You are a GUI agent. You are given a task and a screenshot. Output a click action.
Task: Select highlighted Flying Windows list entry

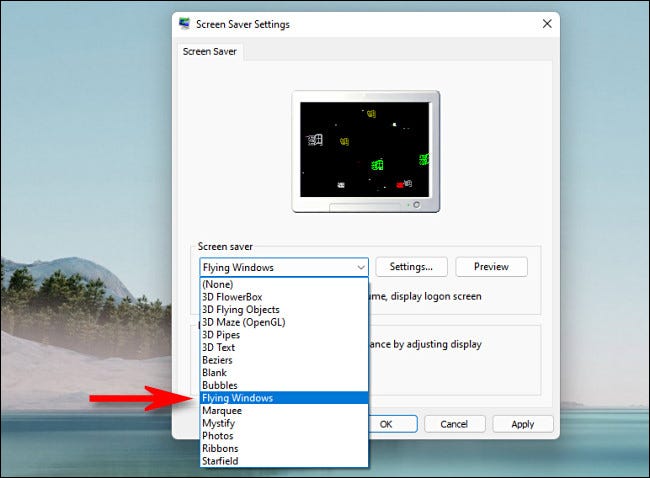[x=284, y=398]
